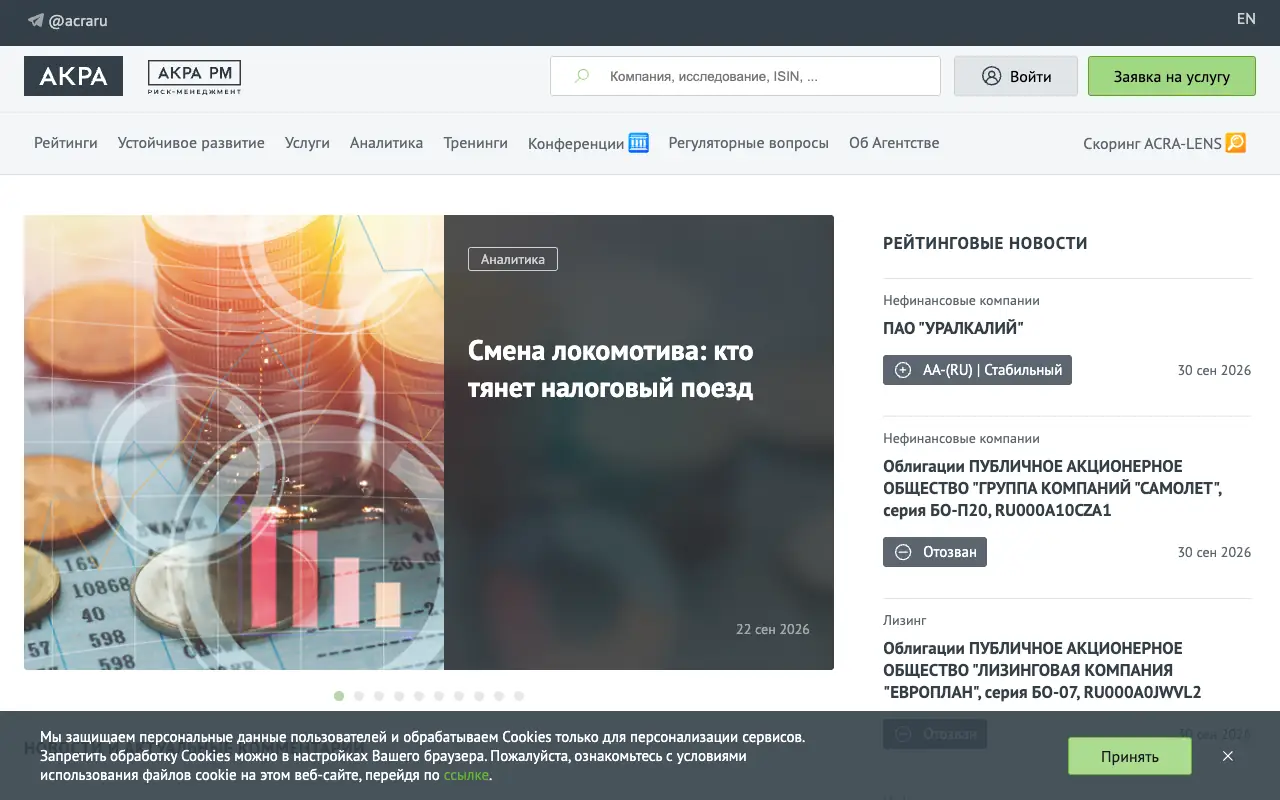The width and height of the screenshot is (1280, 800).
Task: Click the plus icon on AA-(RU) rating
Action: point(903,370)
